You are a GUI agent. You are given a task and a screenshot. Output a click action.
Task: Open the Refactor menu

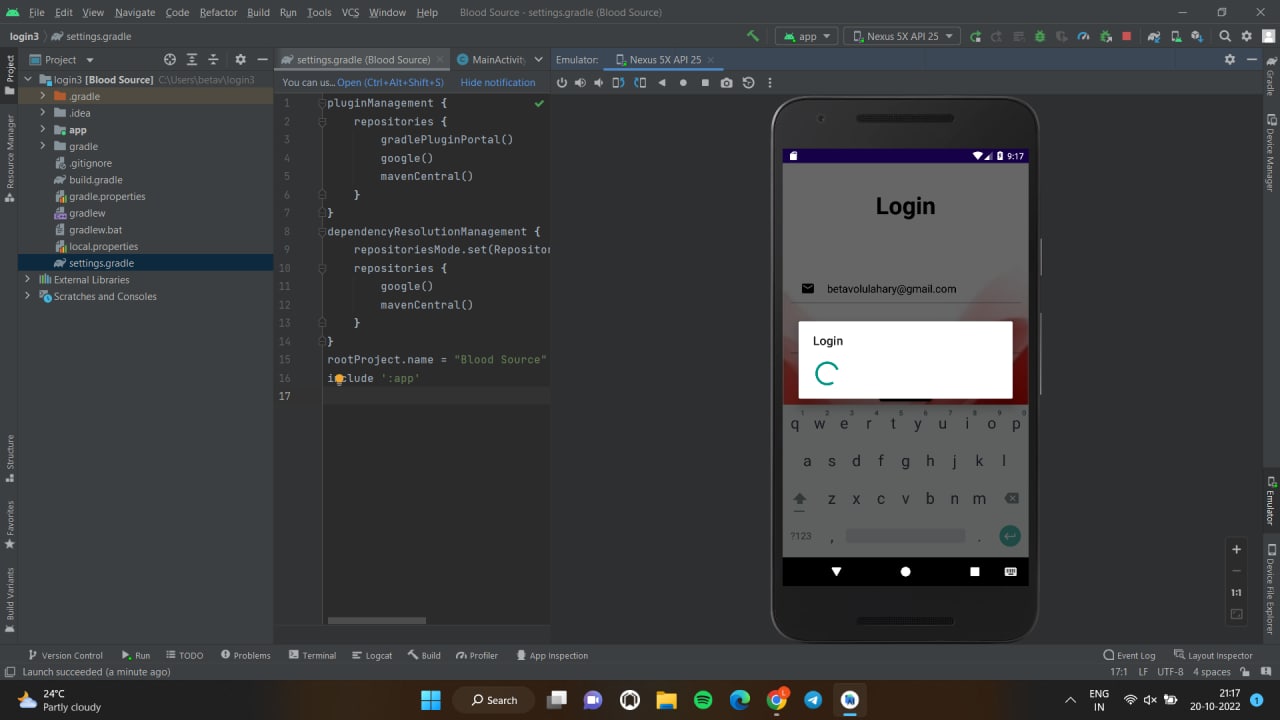[218, 12]
